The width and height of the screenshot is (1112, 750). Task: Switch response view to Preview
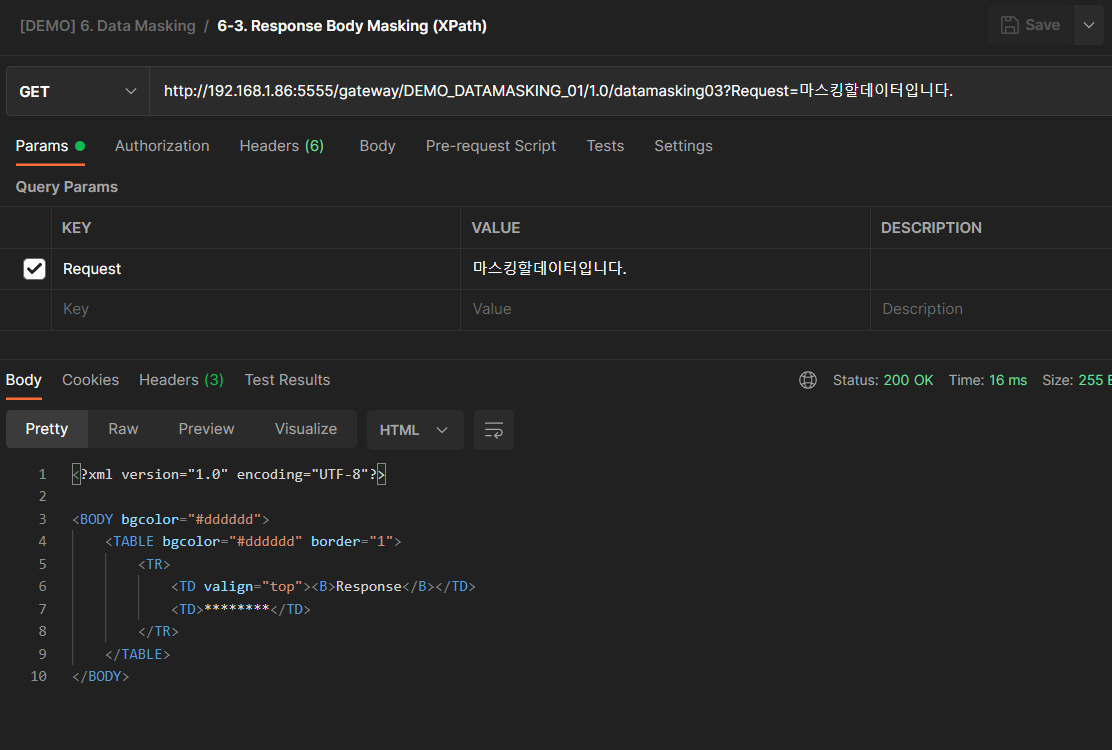(206, 429)
